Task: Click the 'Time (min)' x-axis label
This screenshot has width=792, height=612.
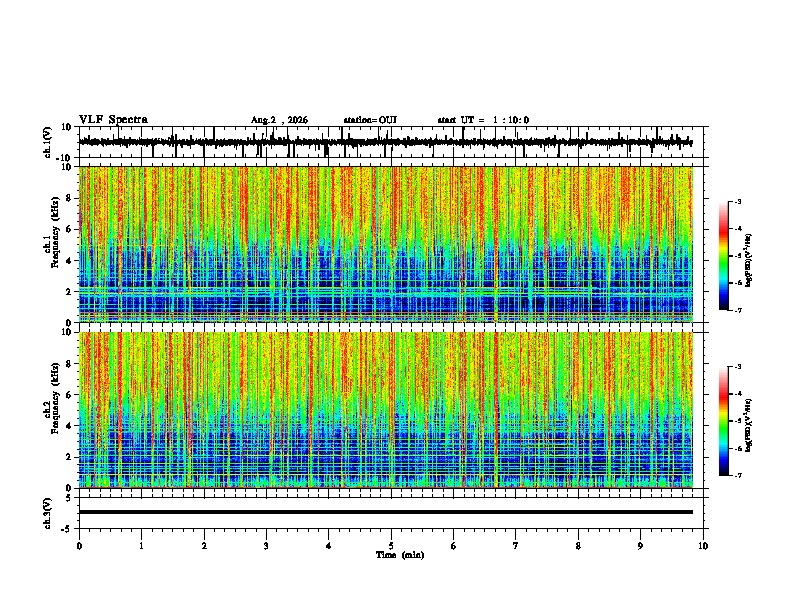Action: [400, 555]
